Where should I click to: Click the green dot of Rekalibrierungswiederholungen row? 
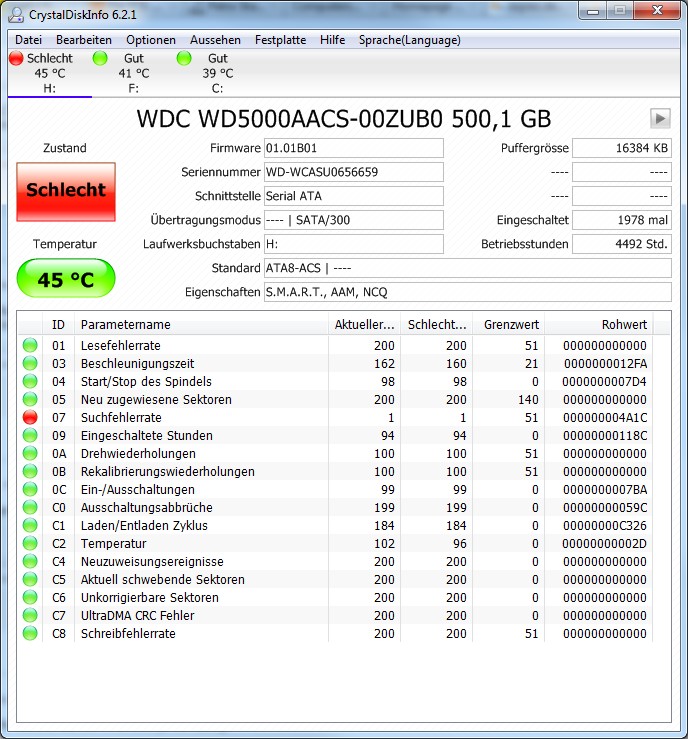pyautogui.click(x=30, y=471)
